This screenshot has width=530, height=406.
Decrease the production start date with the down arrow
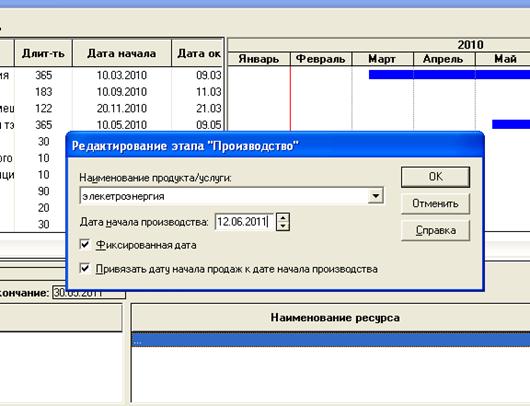(283, 226)
